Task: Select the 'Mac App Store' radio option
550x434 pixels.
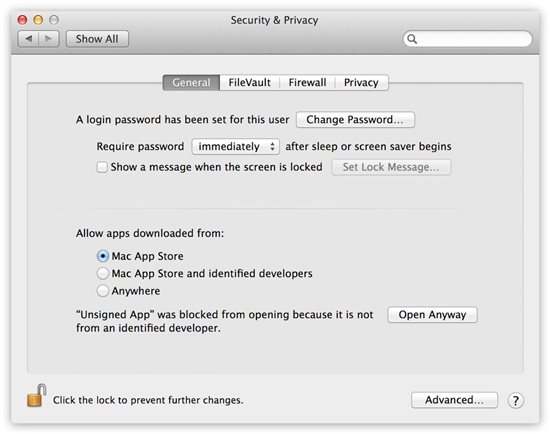Action: point(103,256)
